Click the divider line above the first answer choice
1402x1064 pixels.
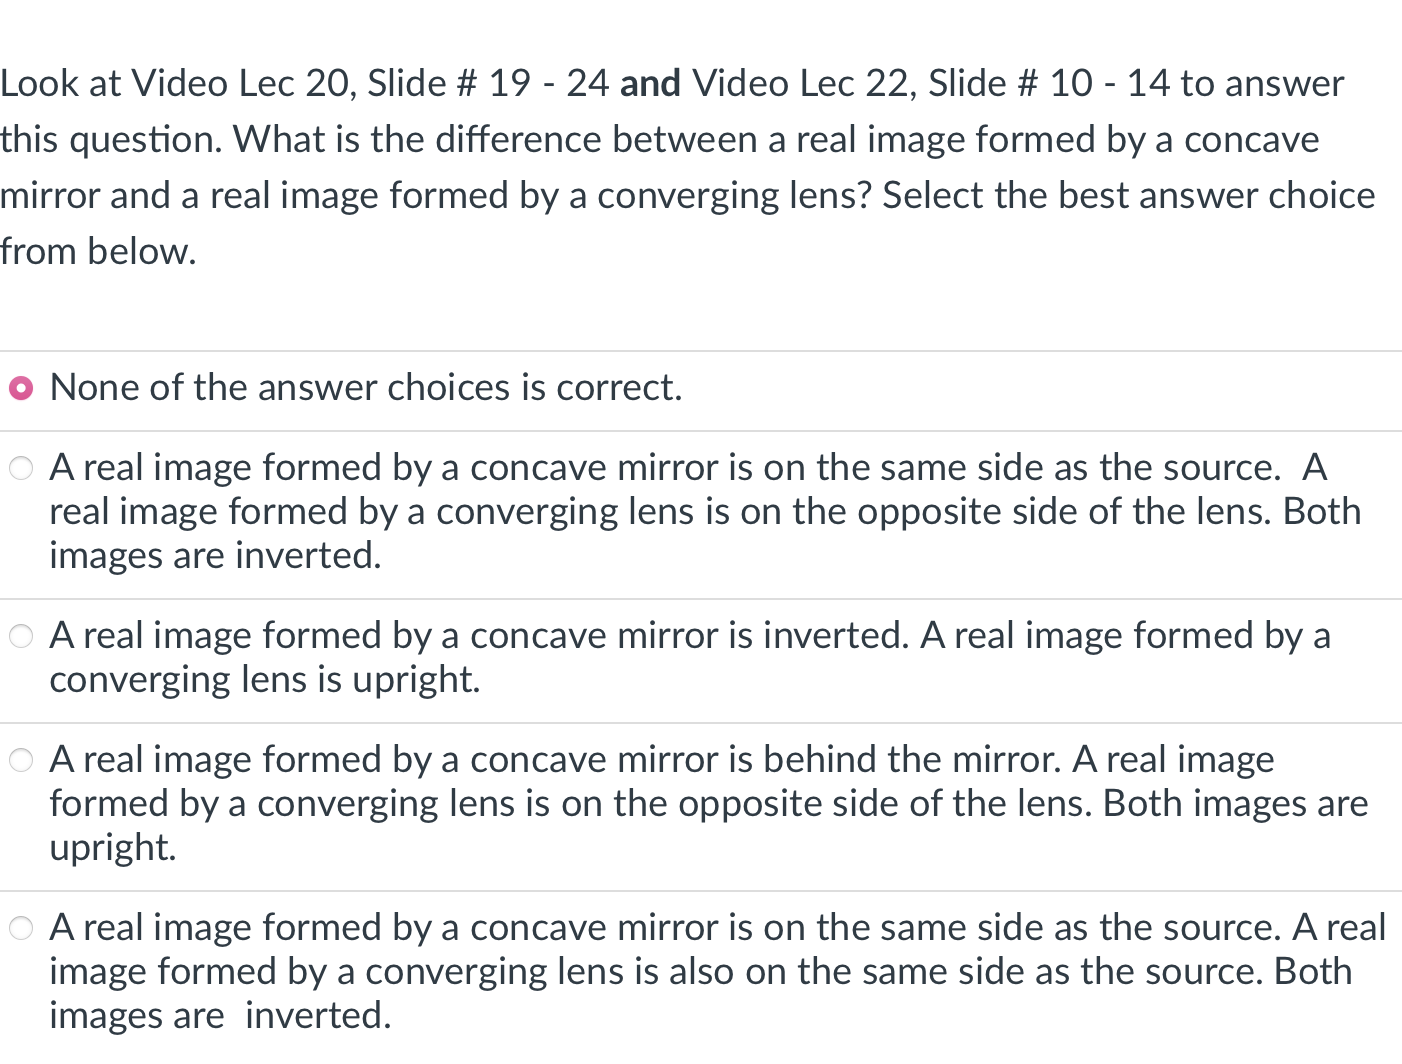point(700,353)
